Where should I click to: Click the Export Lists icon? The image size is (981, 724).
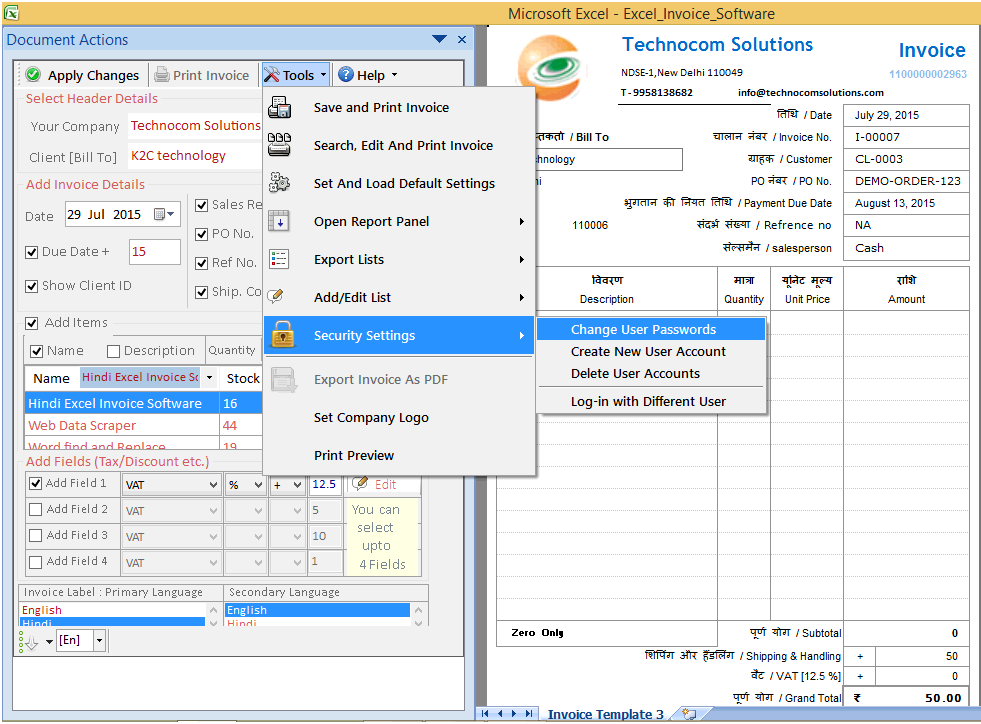(x=278, y=259)
